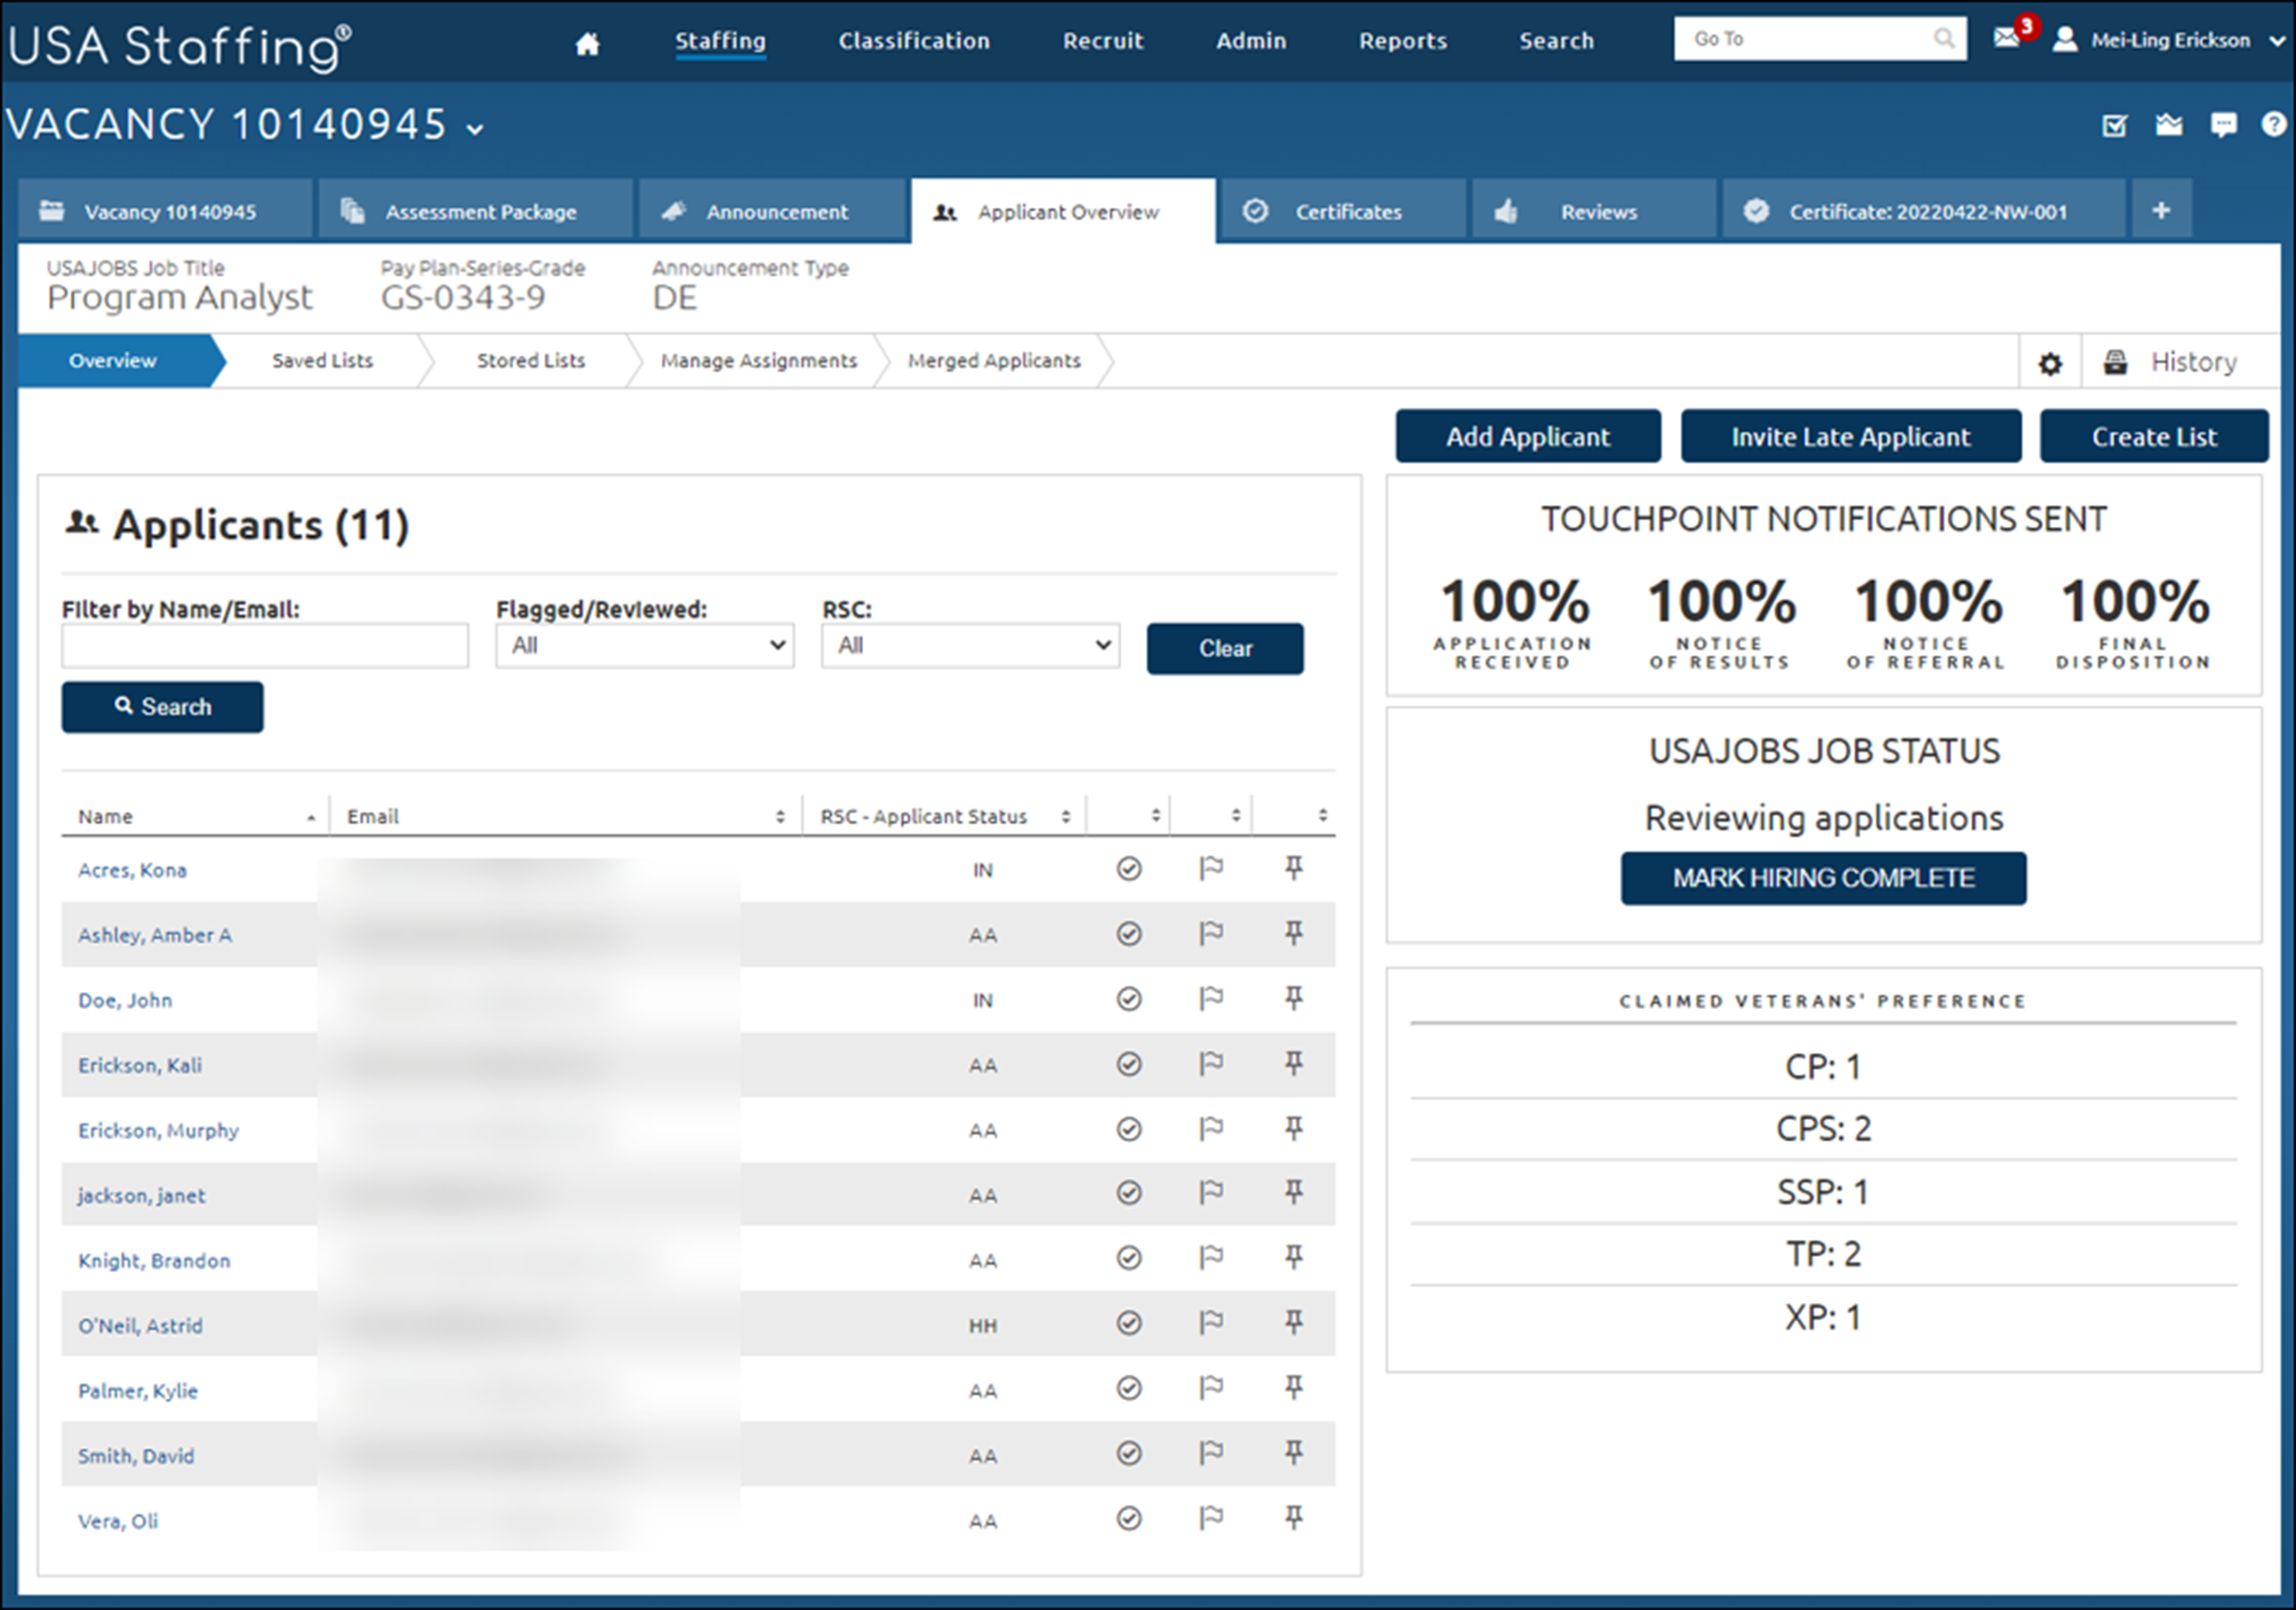Open the History panel
This screenshot has width=2296, height=1610.
2170,362
